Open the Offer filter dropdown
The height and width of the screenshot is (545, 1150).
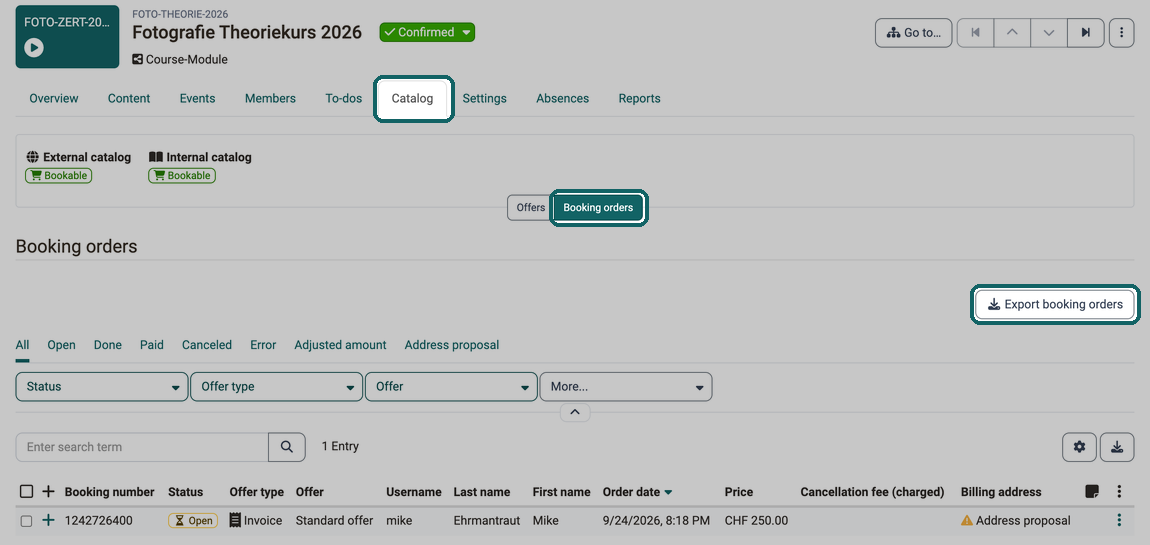(451, 387)
